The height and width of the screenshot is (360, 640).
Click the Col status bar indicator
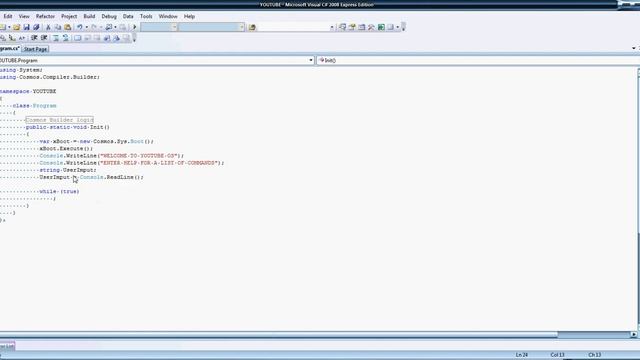557,355
